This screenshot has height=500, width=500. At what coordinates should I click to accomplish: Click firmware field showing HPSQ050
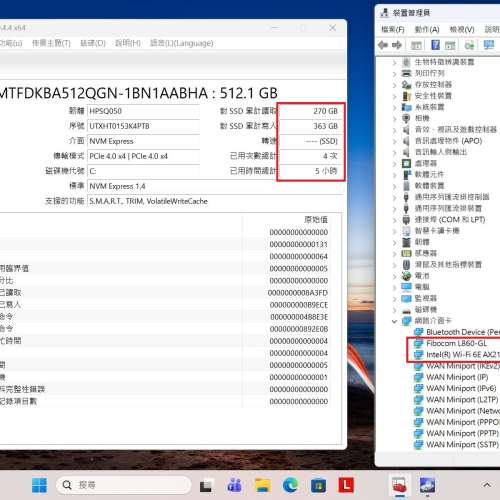pyautogui.click(x=144, y=111)
